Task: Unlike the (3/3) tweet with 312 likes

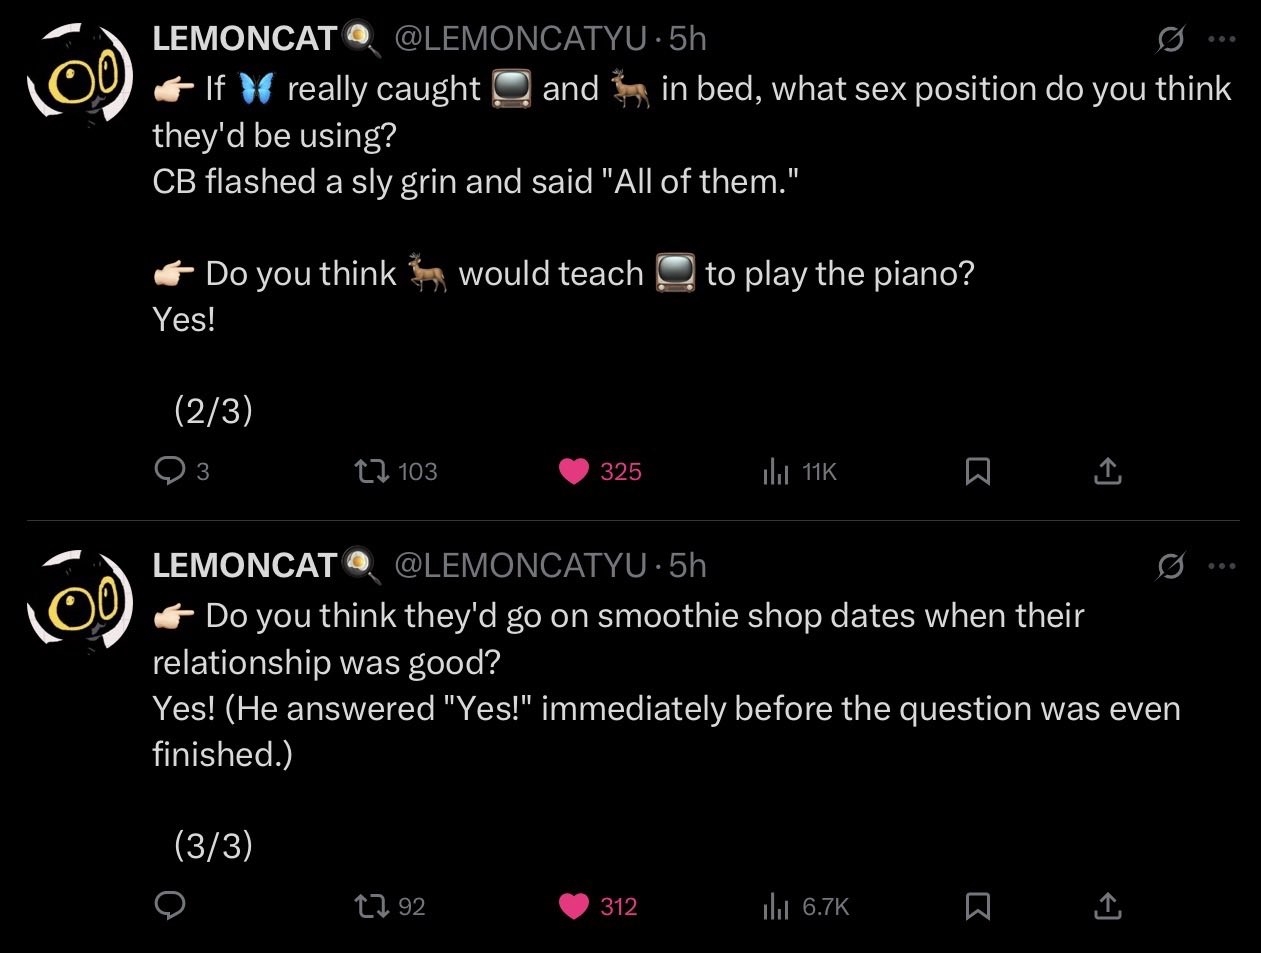Action: (x=574, y=906)
